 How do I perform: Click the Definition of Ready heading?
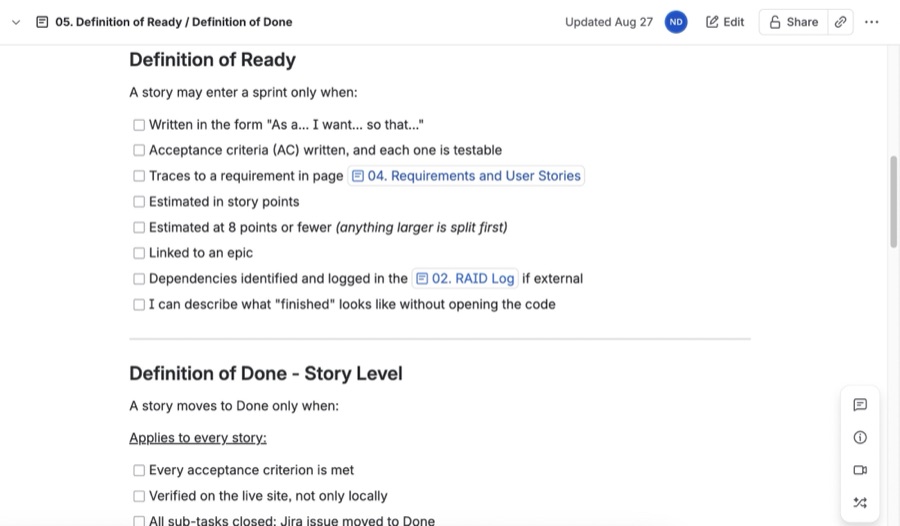click(212, 60)
